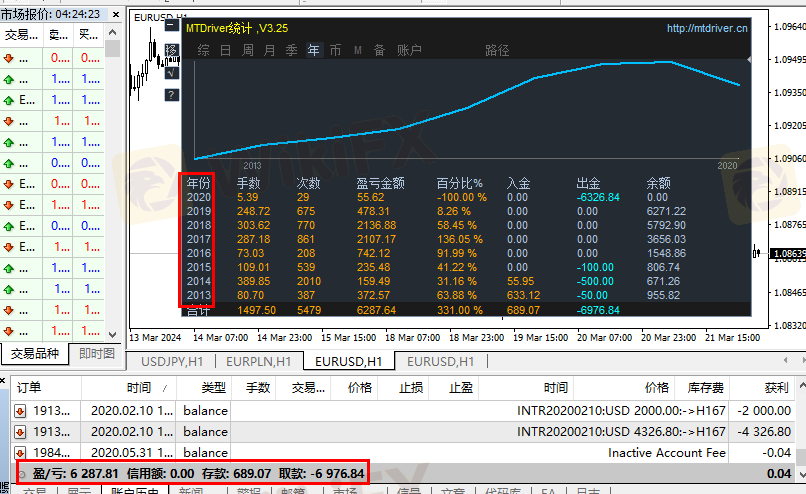Select the 账户历史 terminal tab

135,491
